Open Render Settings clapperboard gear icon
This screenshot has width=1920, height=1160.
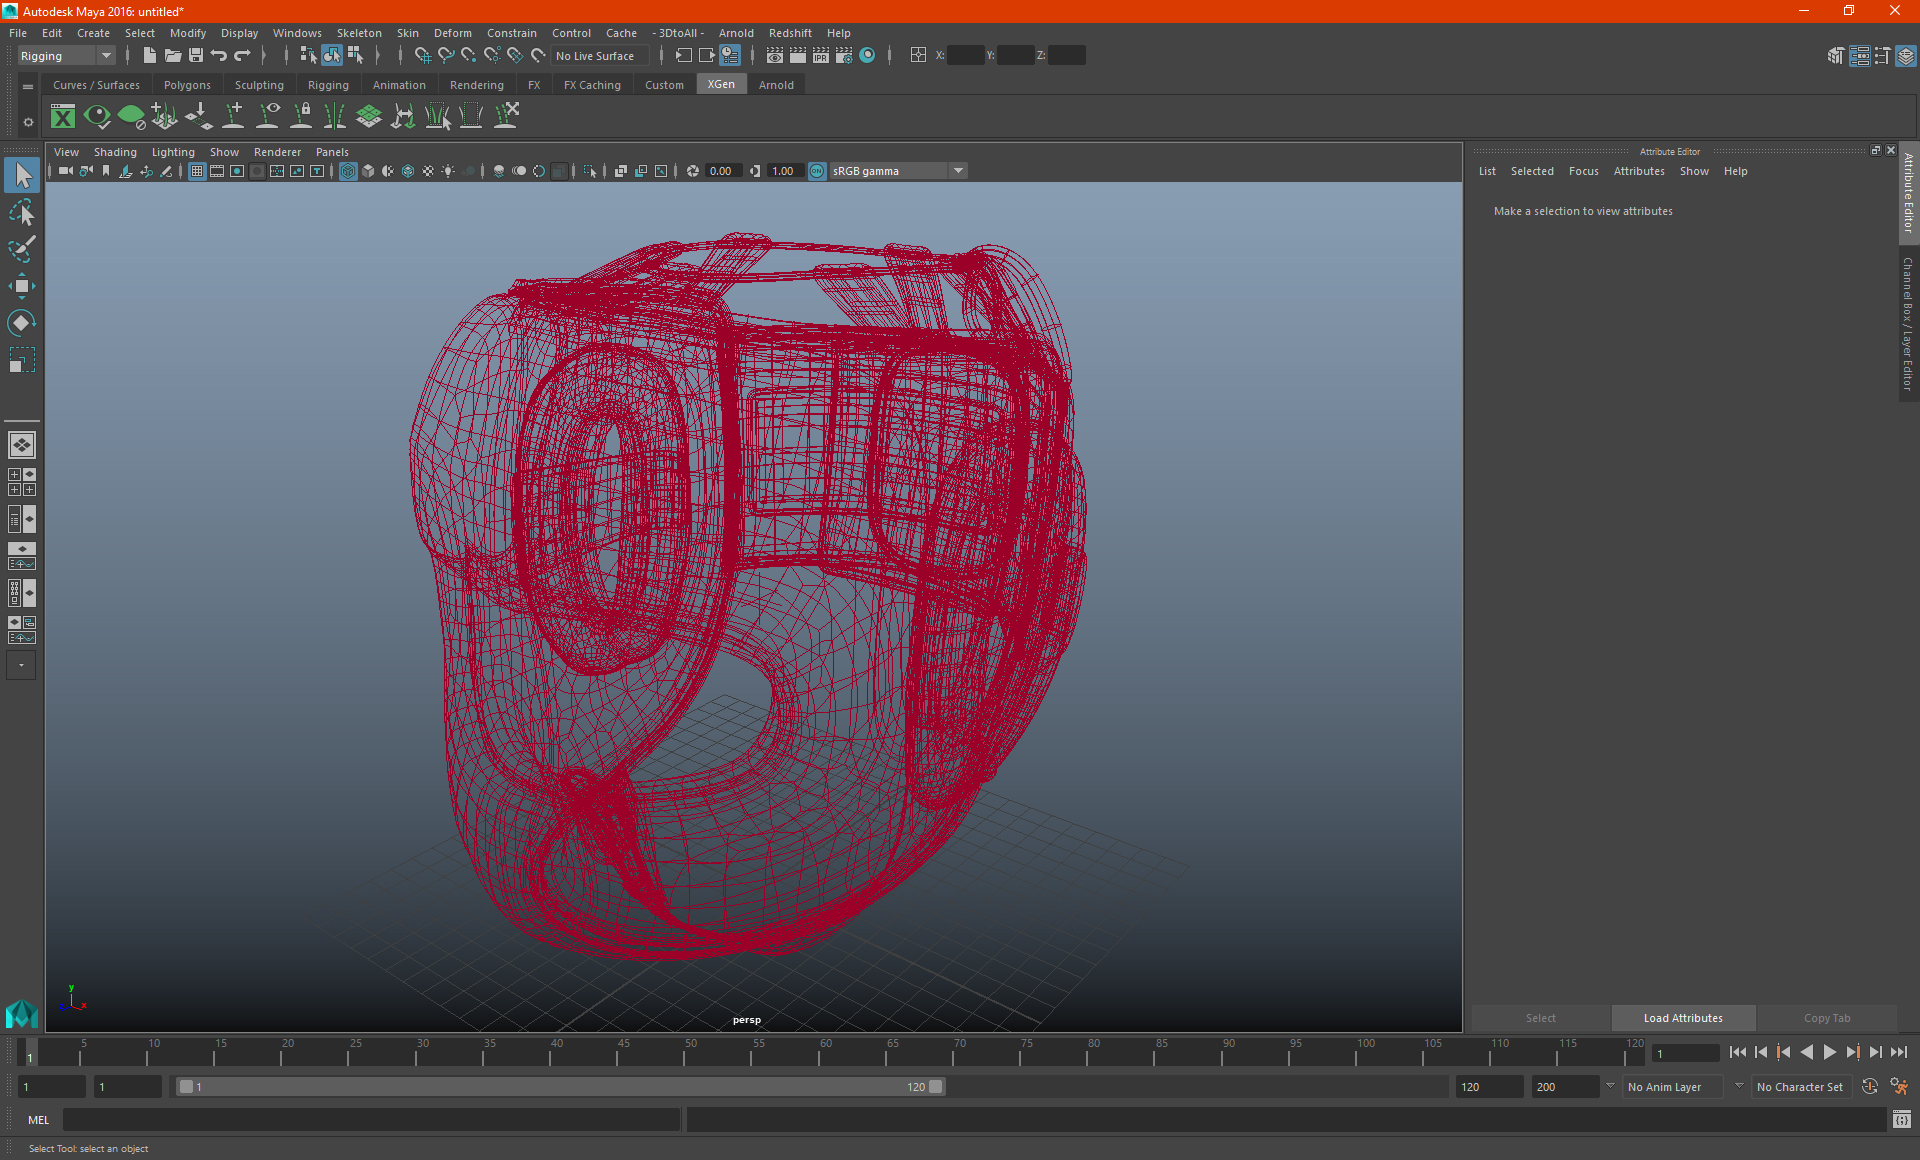(844, 56)
